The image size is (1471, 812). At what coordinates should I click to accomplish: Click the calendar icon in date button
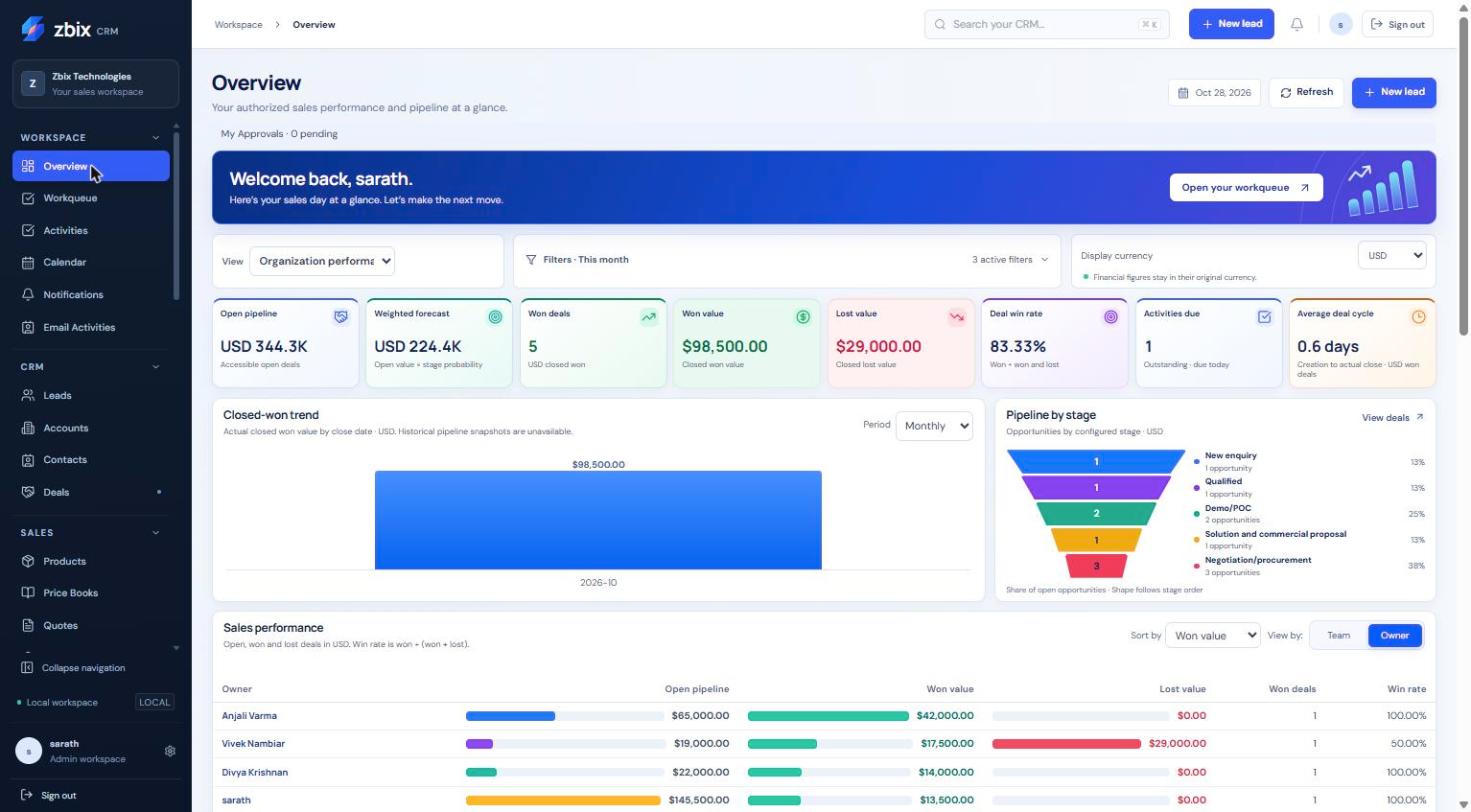[x=1184, y=93]
